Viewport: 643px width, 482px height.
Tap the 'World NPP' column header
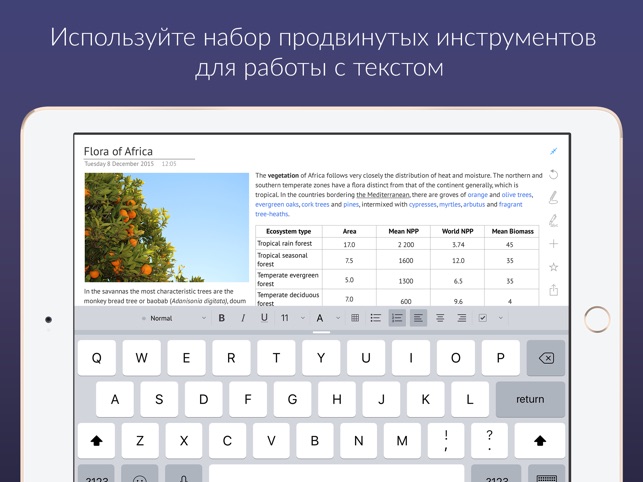pos(458,231)
